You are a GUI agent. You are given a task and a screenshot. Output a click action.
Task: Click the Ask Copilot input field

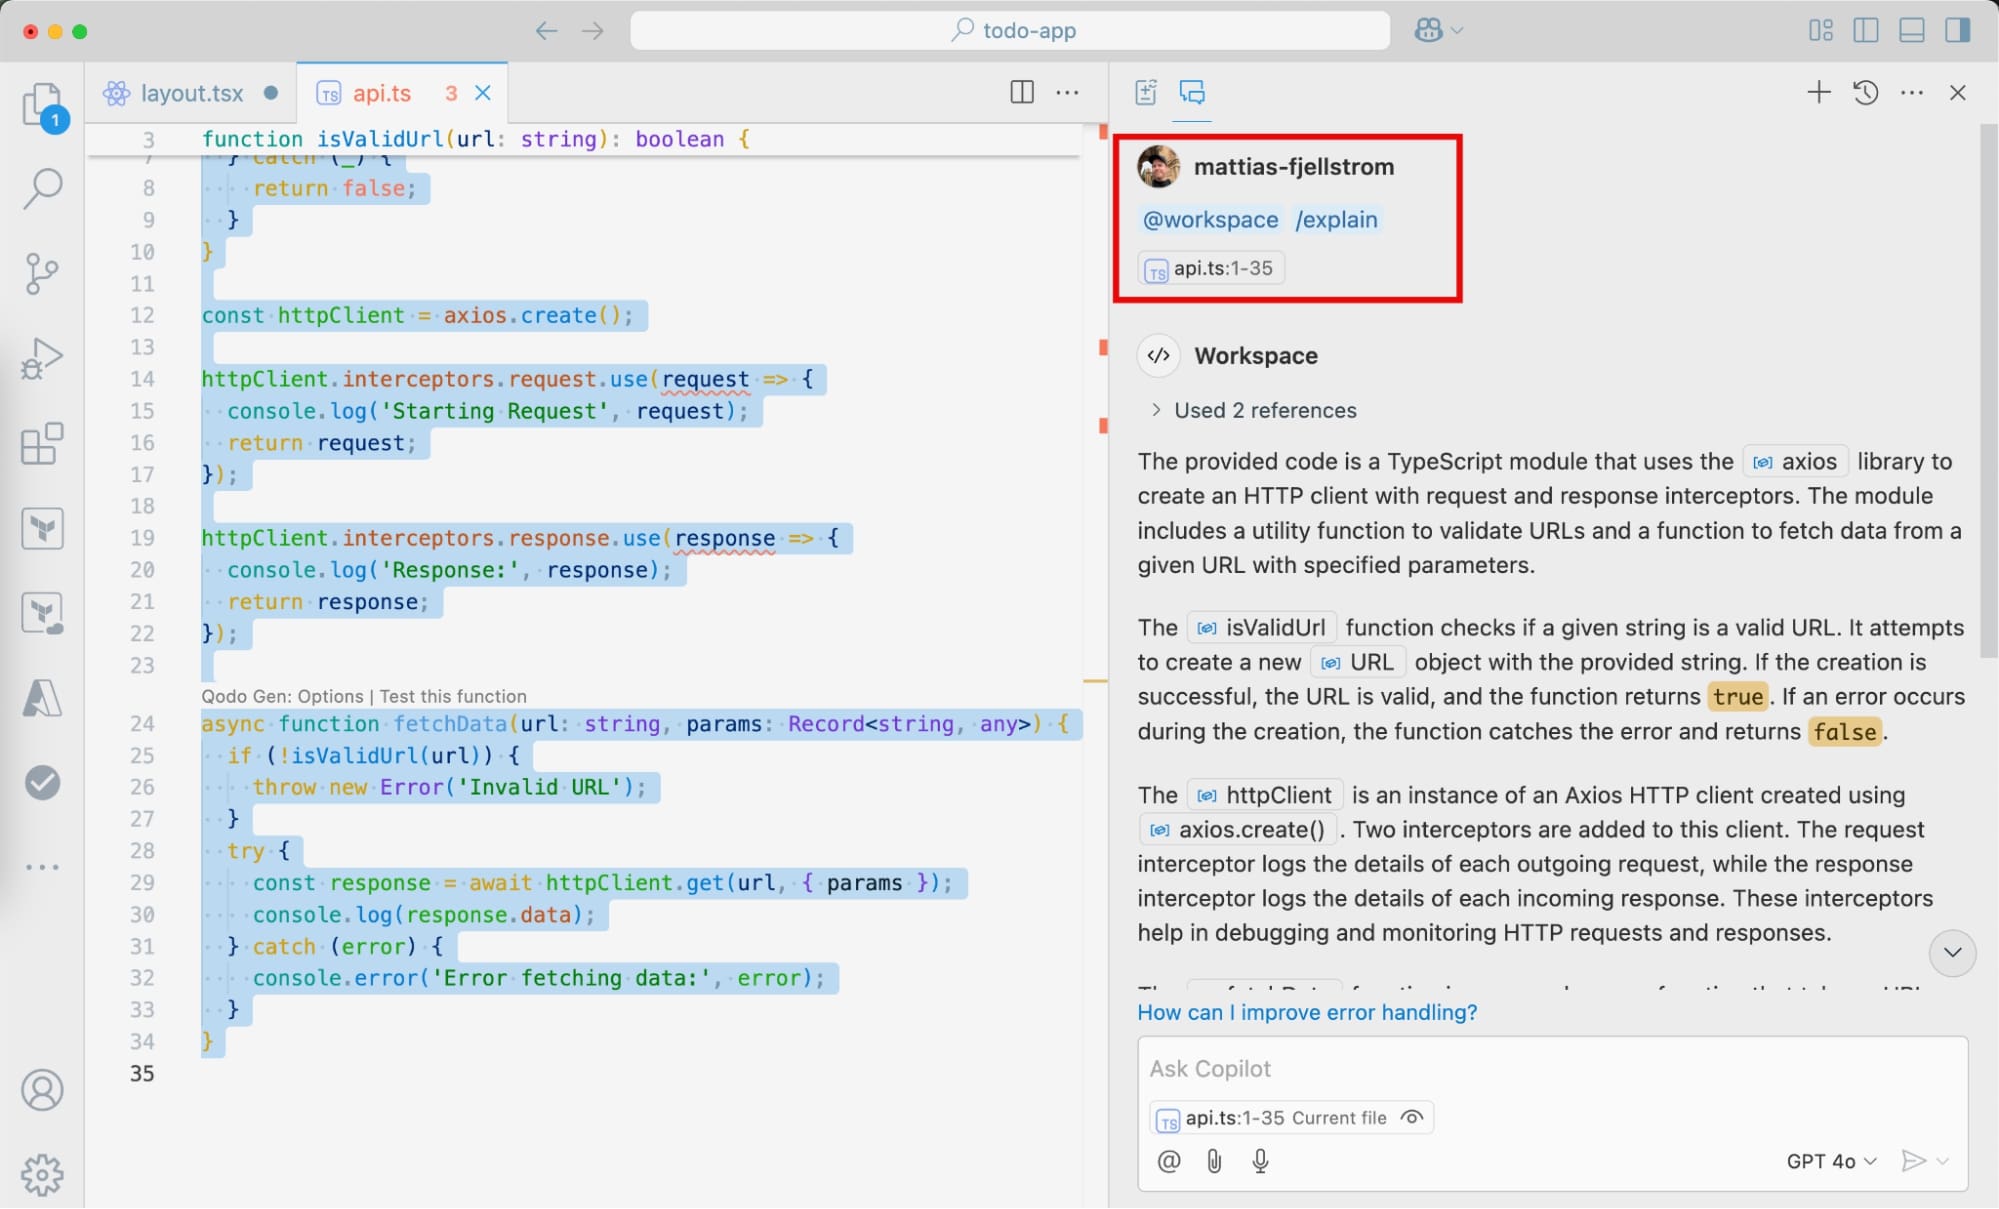[1550, 1069]
